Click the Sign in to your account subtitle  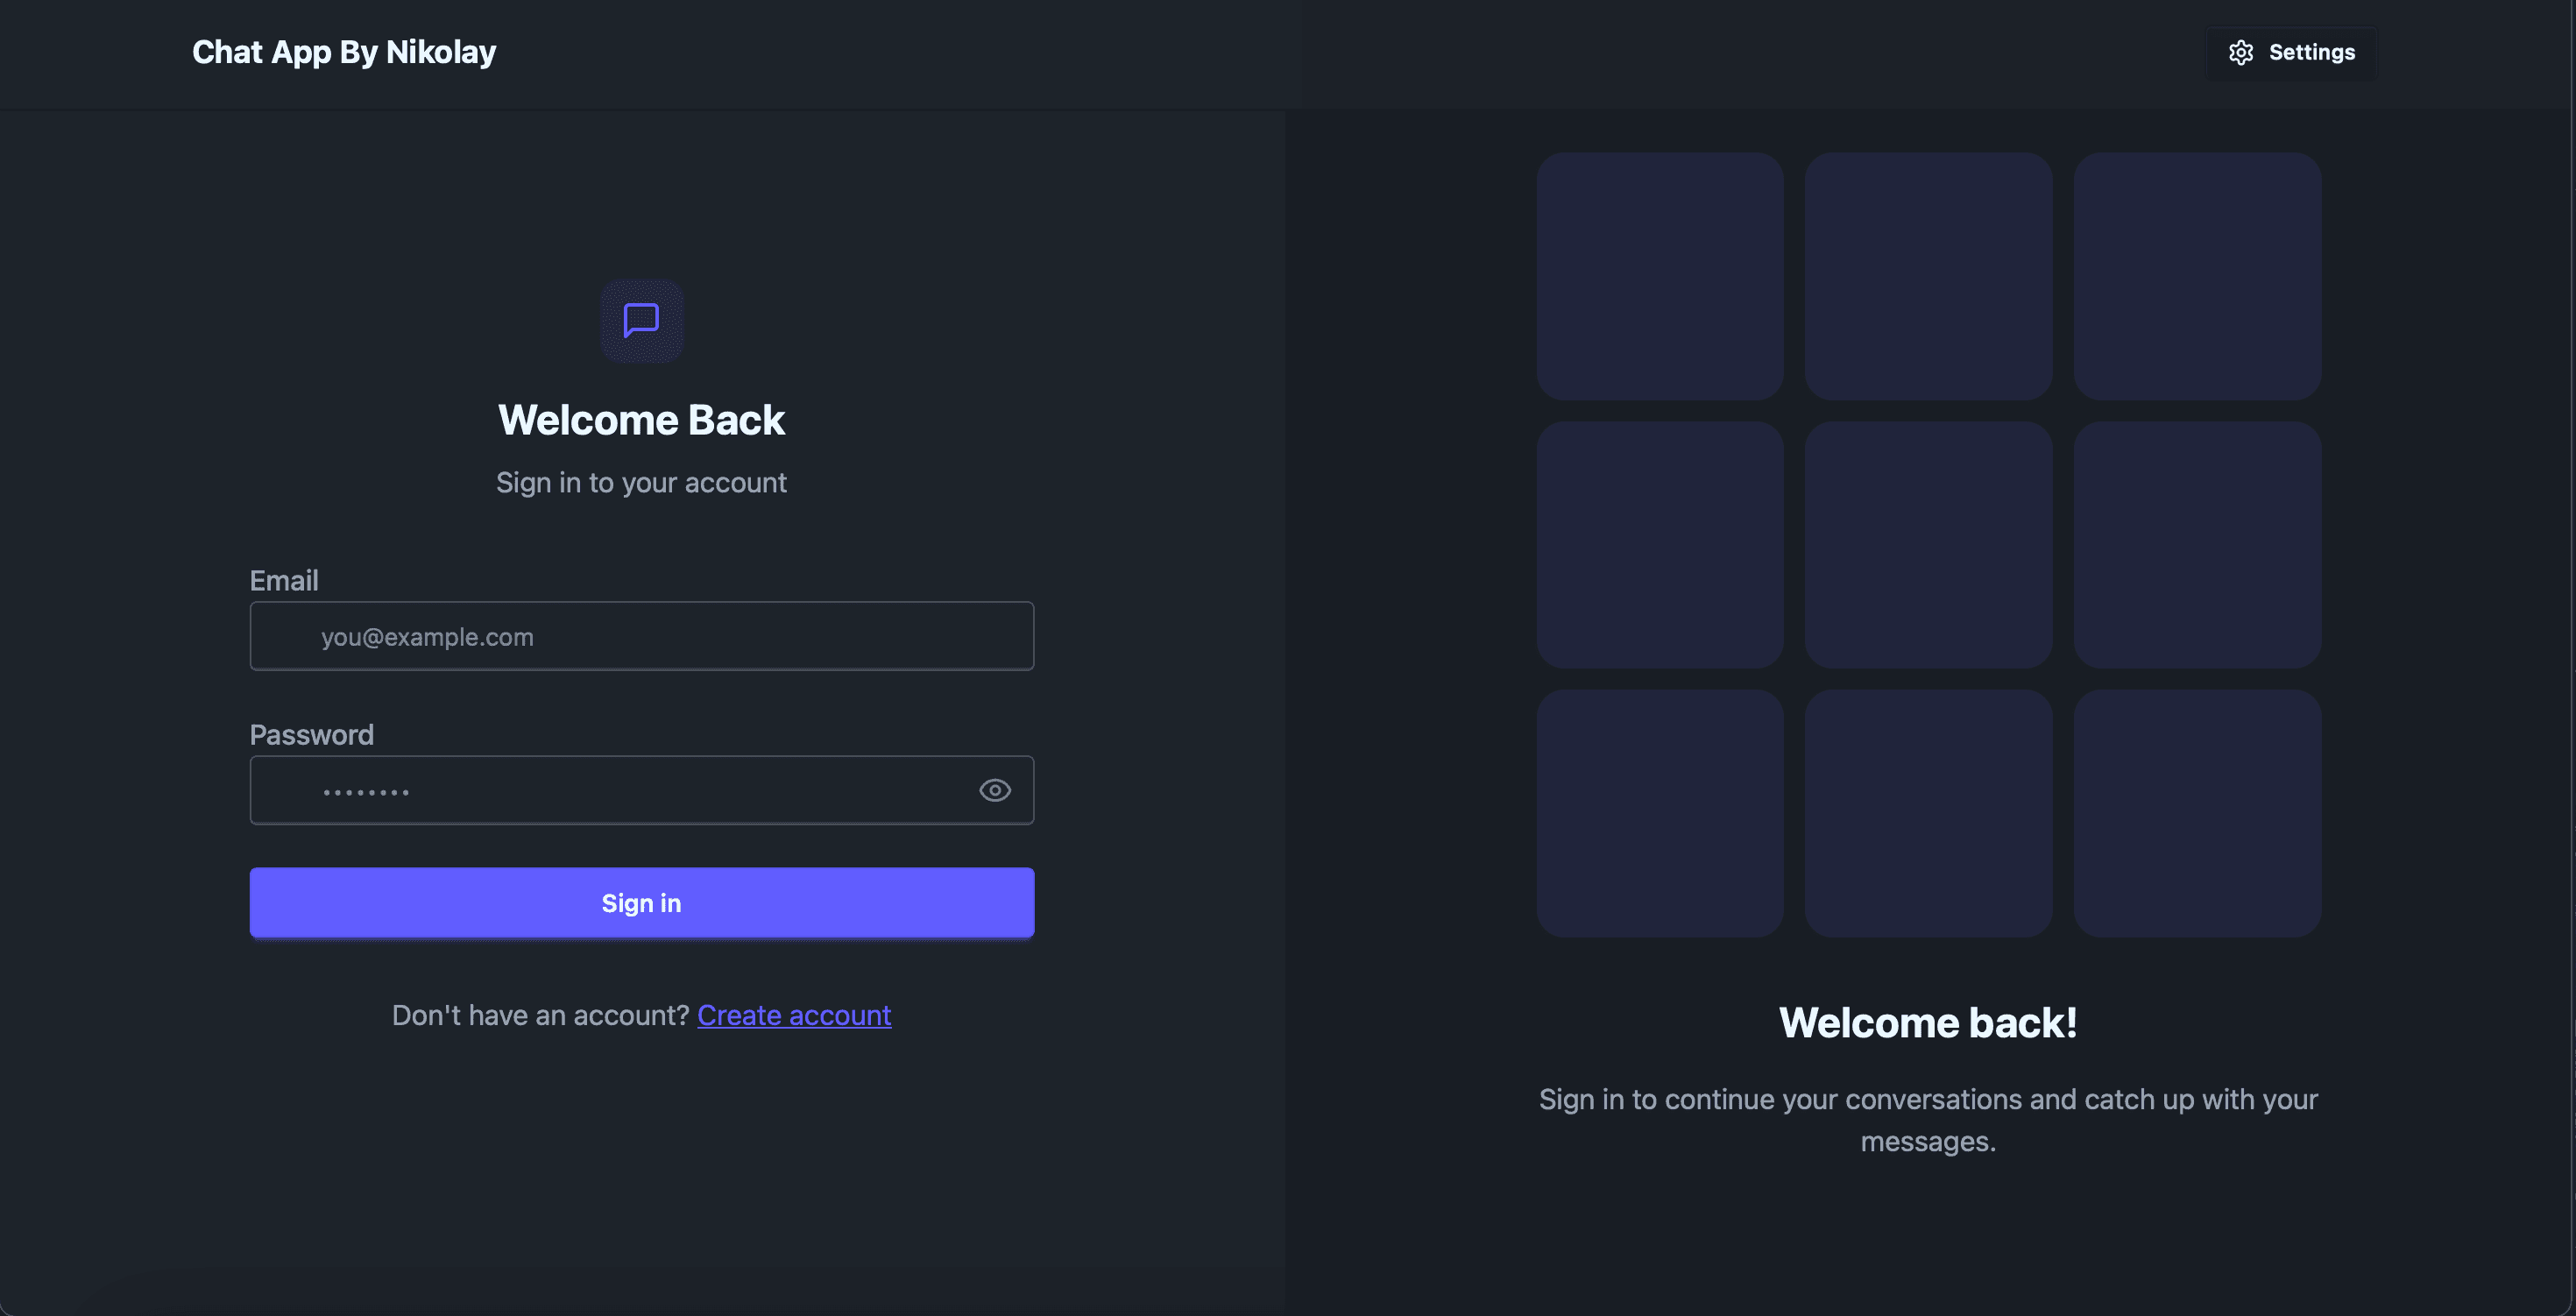click(x=641, y=482)
